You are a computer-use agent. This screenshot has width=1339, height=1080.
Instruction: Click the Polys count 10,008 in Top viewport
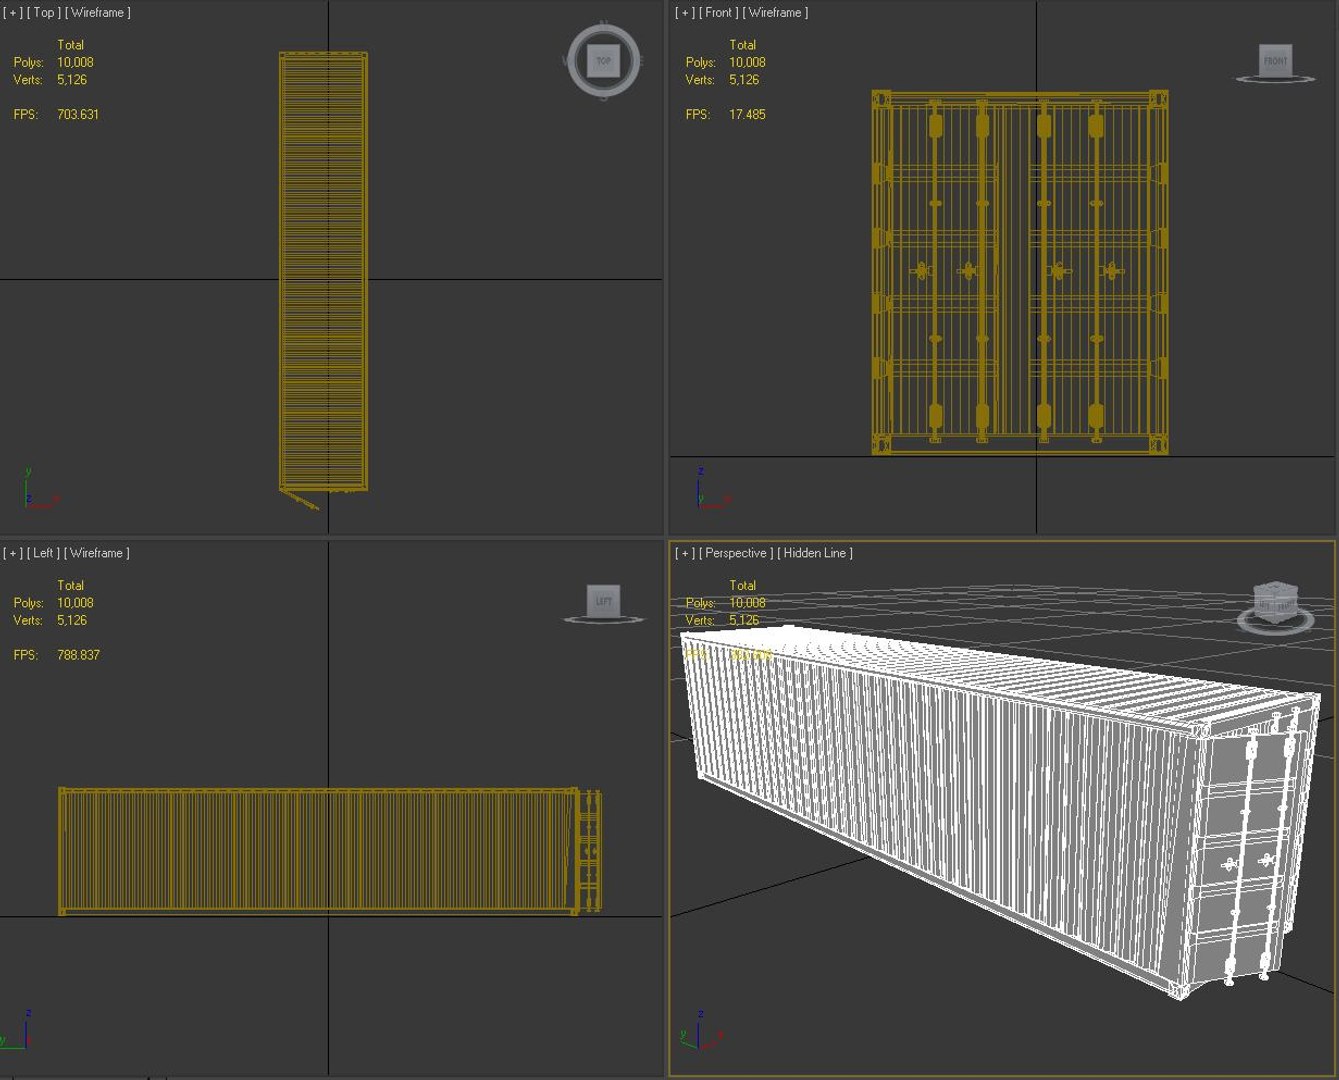click(x=75, y=62)
